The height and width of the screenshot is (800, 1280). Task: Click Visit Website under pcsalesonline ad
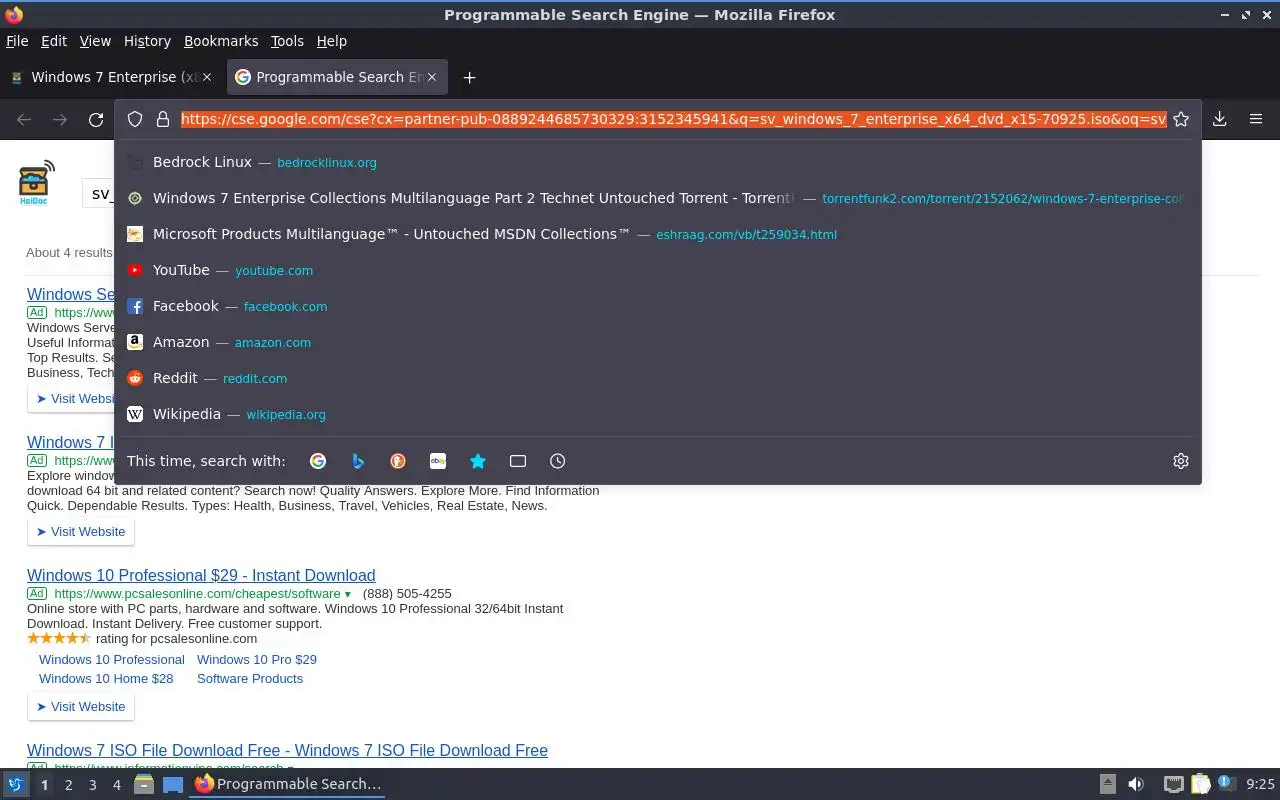[81, 706]
